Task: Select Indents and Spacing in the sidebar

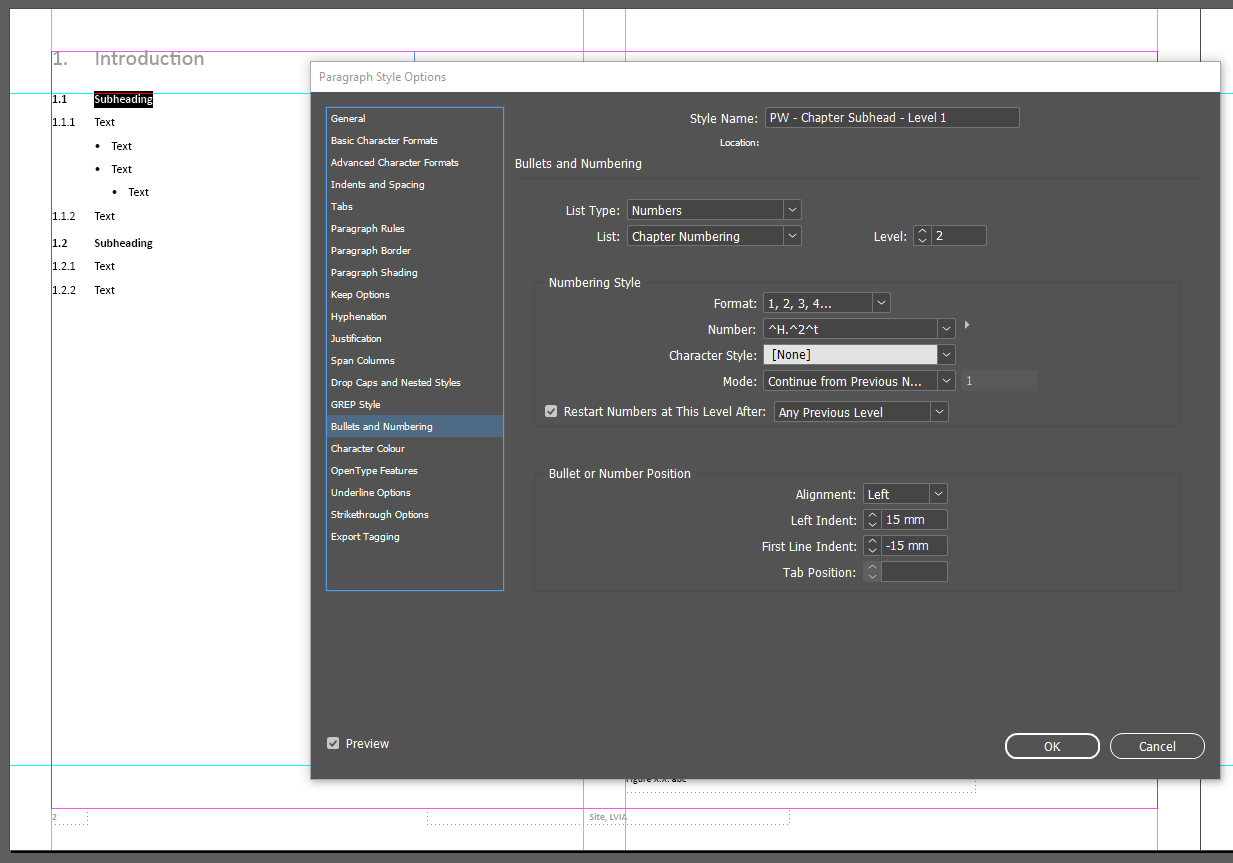Action: [x=377, y=184]
